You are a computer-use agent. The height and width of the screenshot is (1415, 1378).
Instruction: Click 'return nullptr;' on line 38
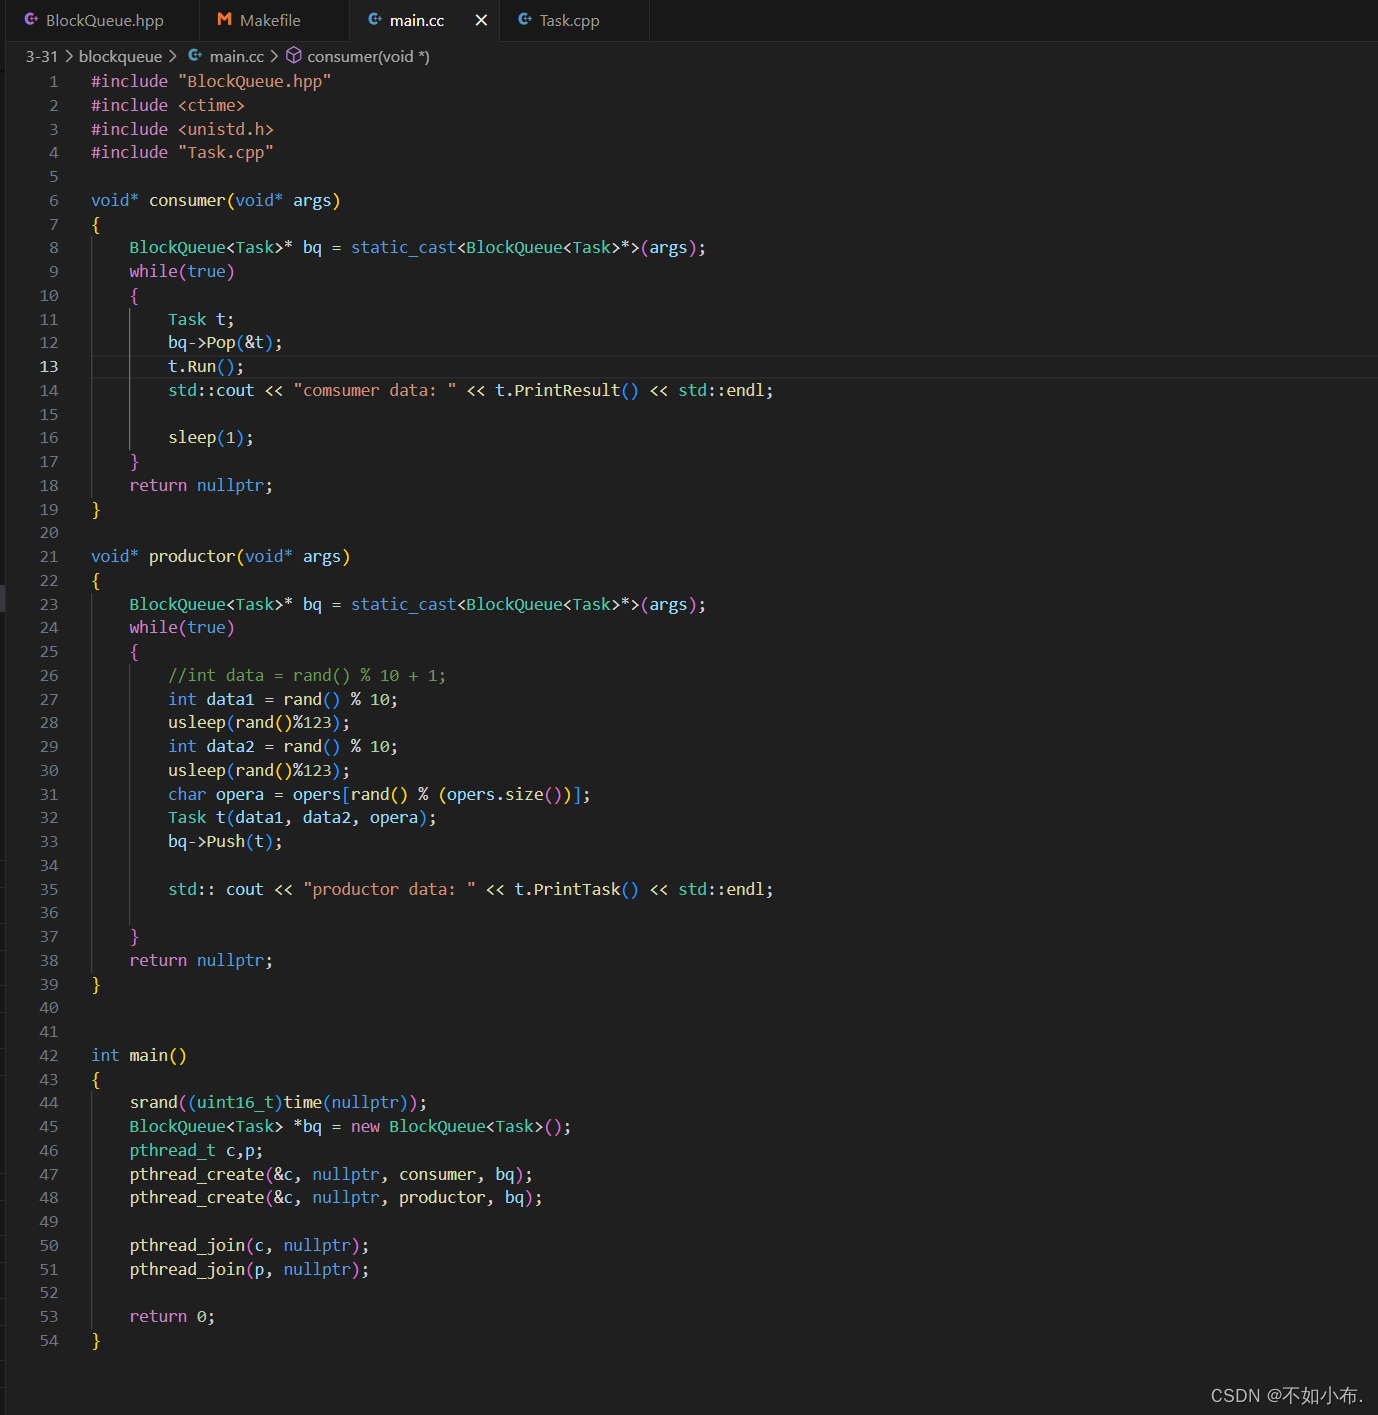(201, 961)
